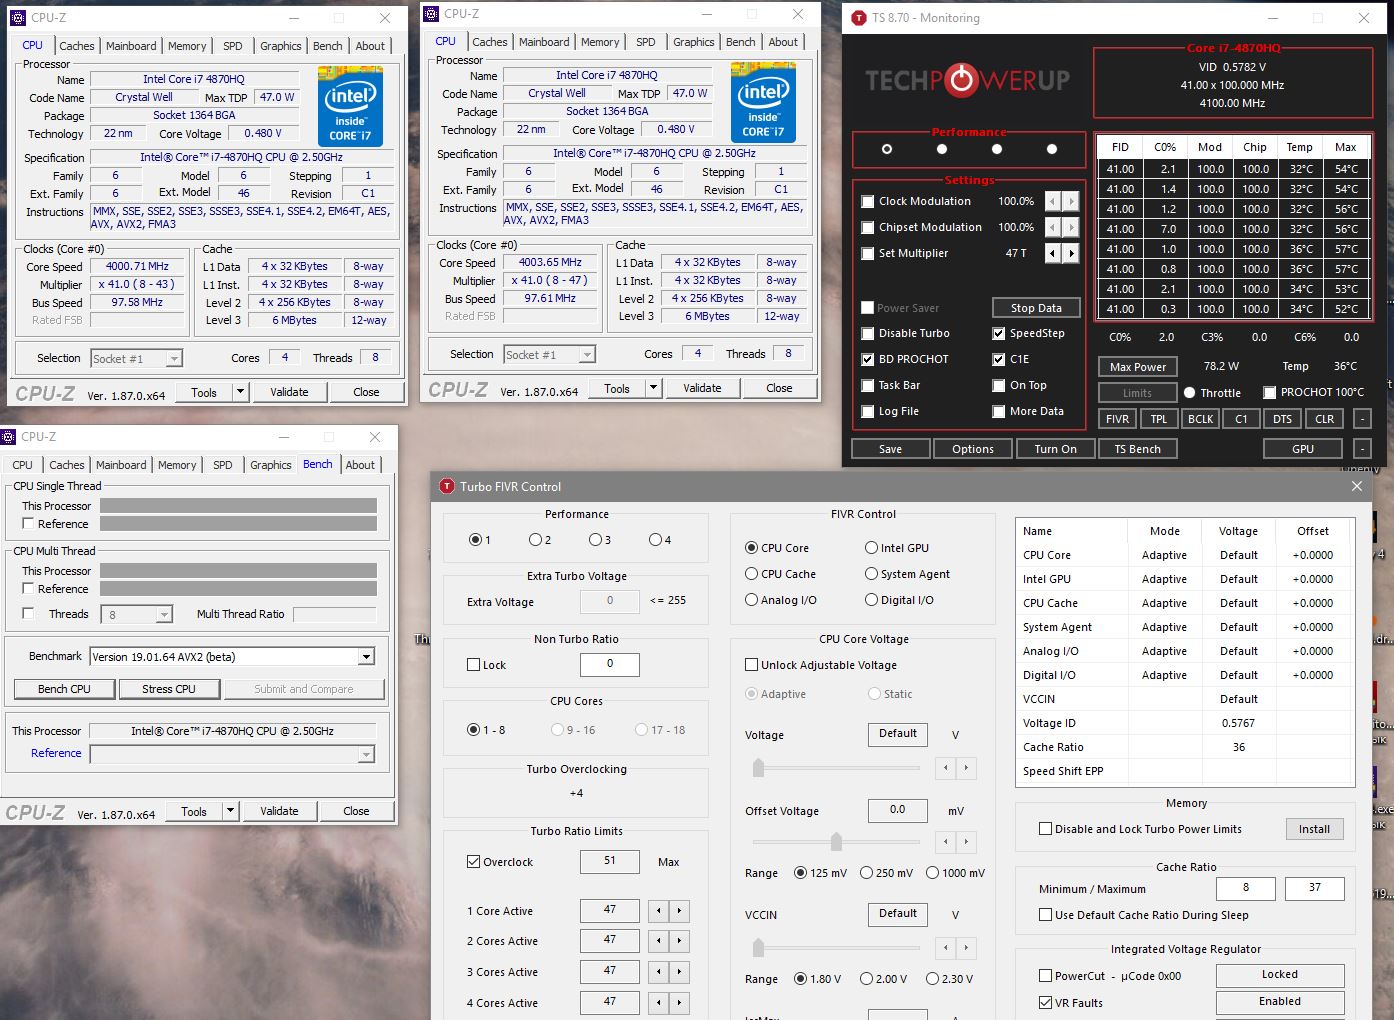Image resolution: width=1394 pixels, height=1020 pixels.
Task: Adjust the Offset Voltage slider
Action: point(835,842)
